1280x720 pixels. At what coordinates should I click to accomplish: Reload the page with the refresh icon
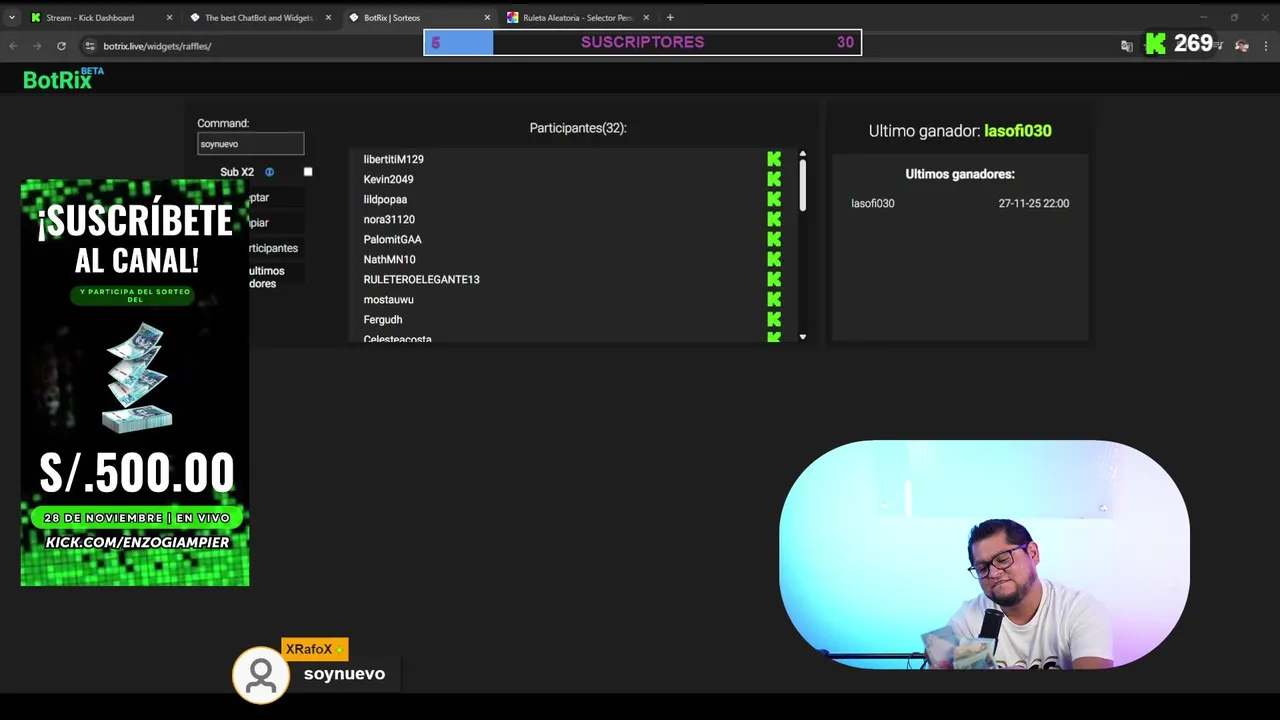61,46
